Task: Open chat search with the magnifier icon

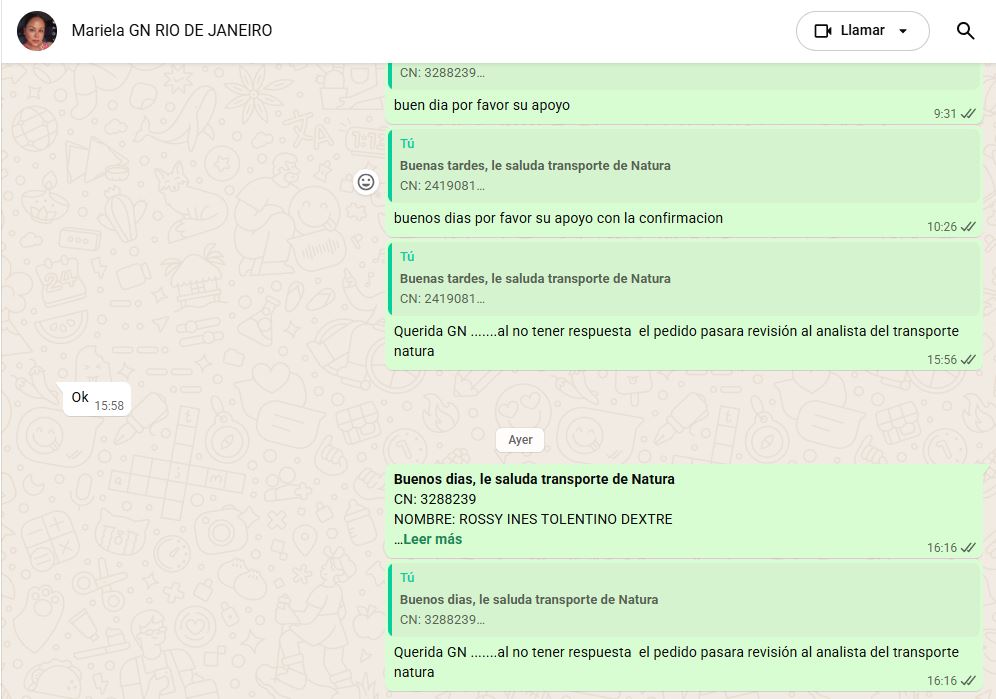Action: click(x=965, y=31)
